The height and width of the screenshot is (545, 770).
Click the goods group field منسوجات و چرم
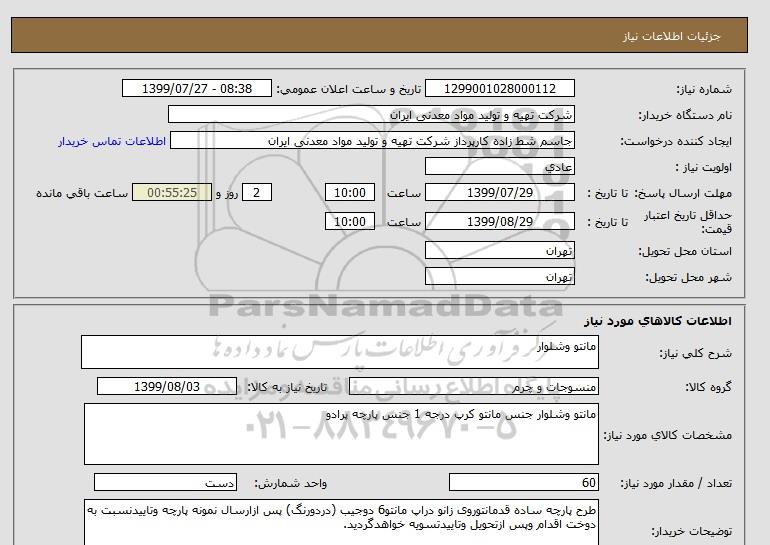pos(473,386)
